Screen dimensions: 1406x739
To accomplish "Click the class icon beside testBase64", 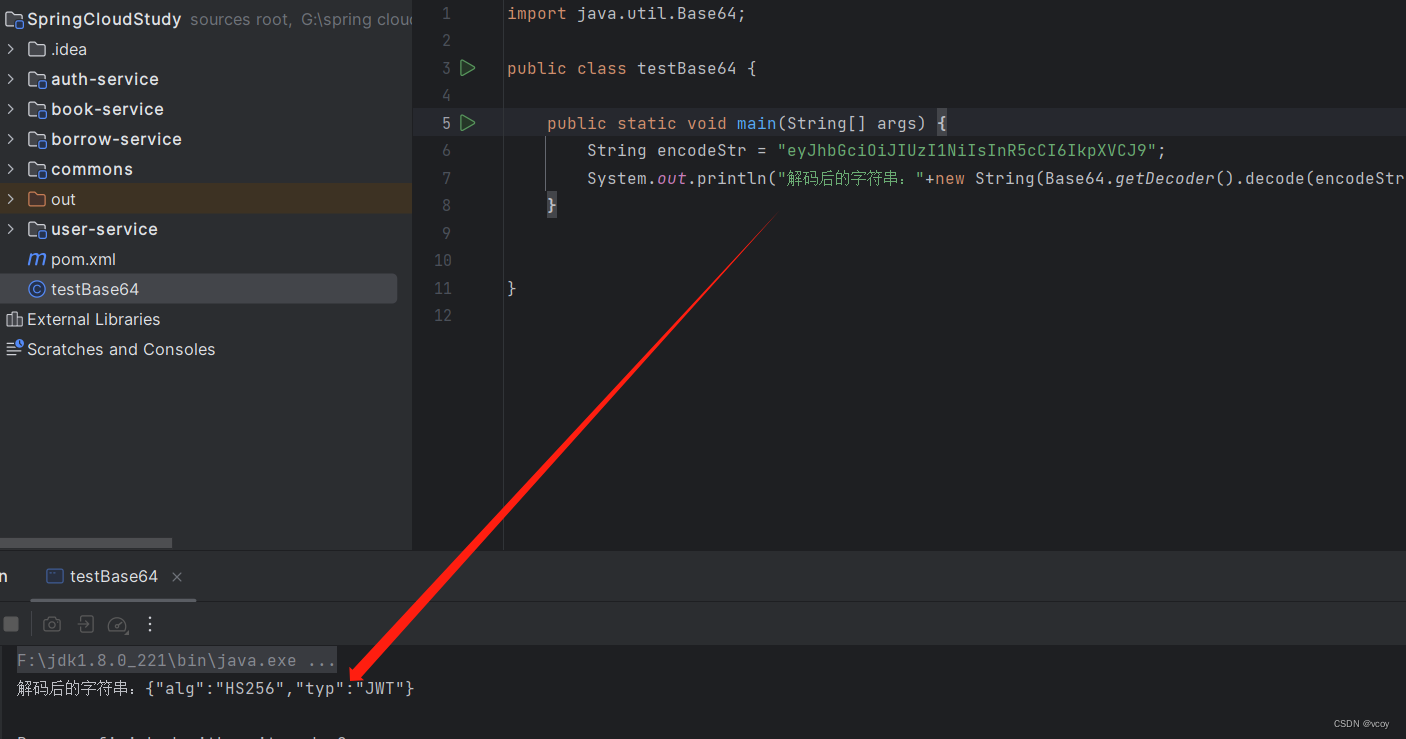I will pos(37,289).
